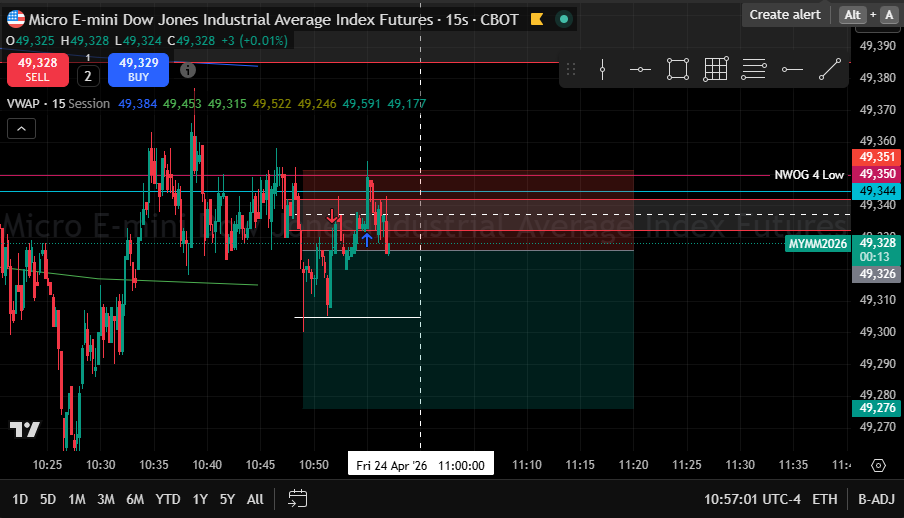904x518 pixels.
Task: Switch to YTD date range
Action: pyautogui.click(x=168, y=499)
